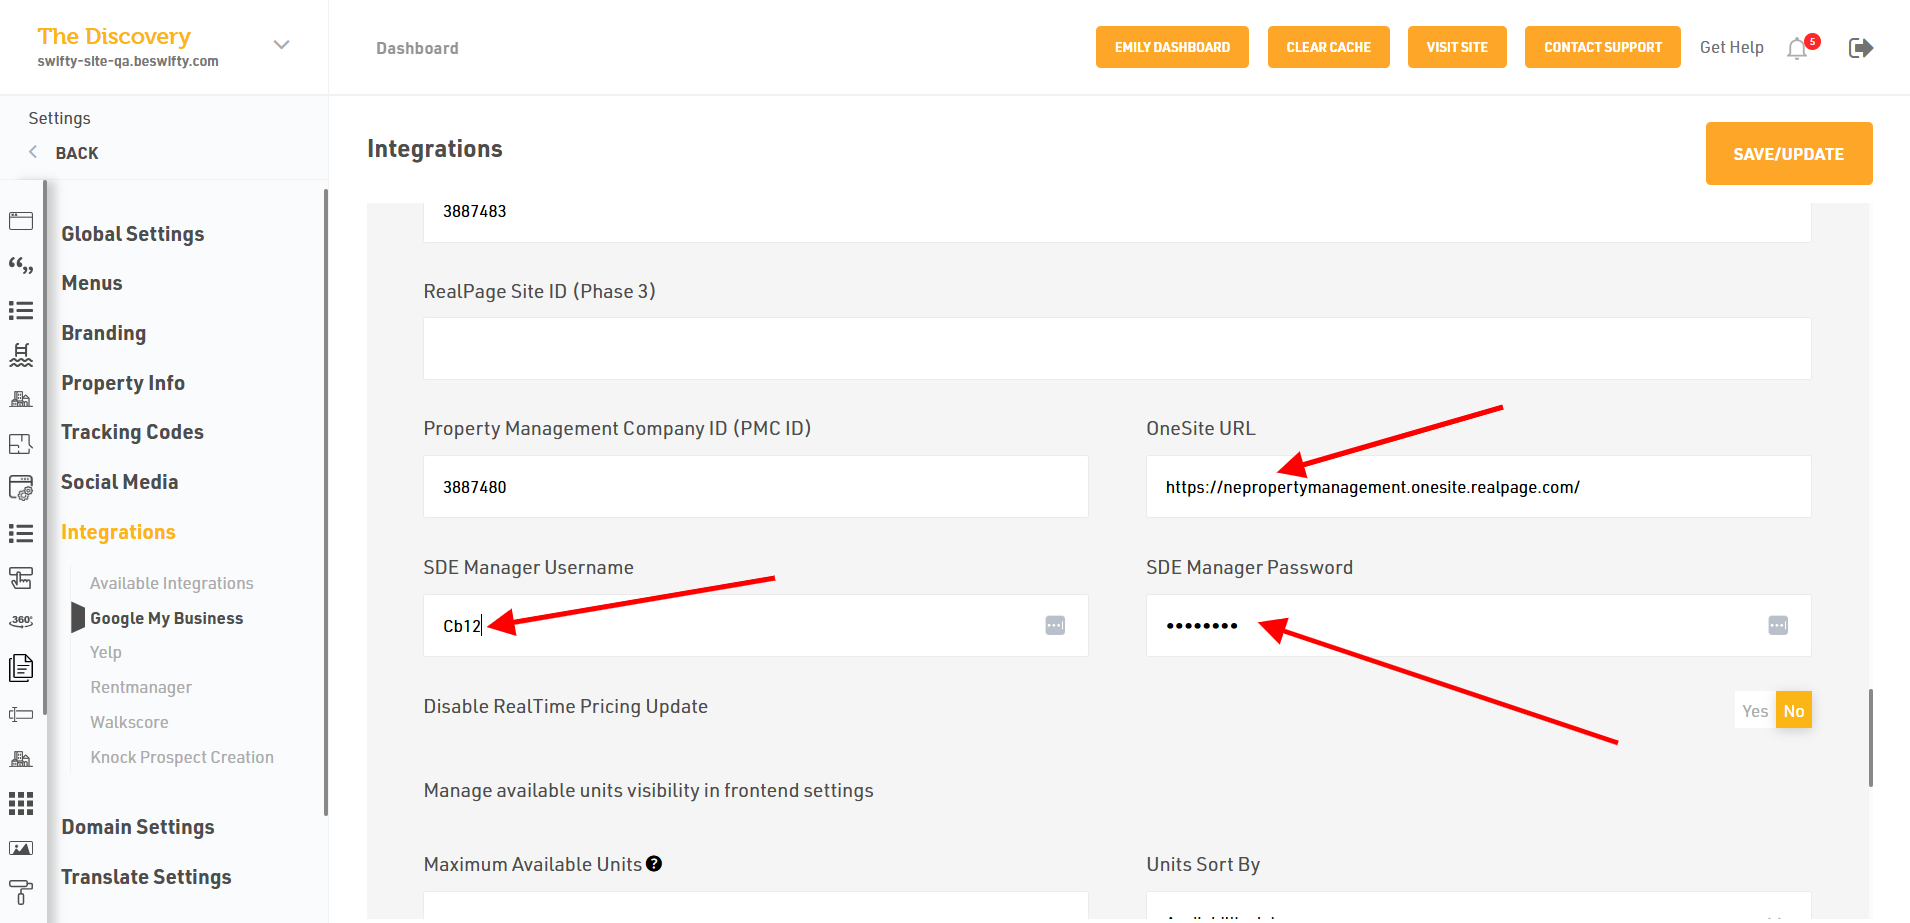Click the help icon beside Maximum Available Units
The image size is (1910, 923).
point(654,864)
